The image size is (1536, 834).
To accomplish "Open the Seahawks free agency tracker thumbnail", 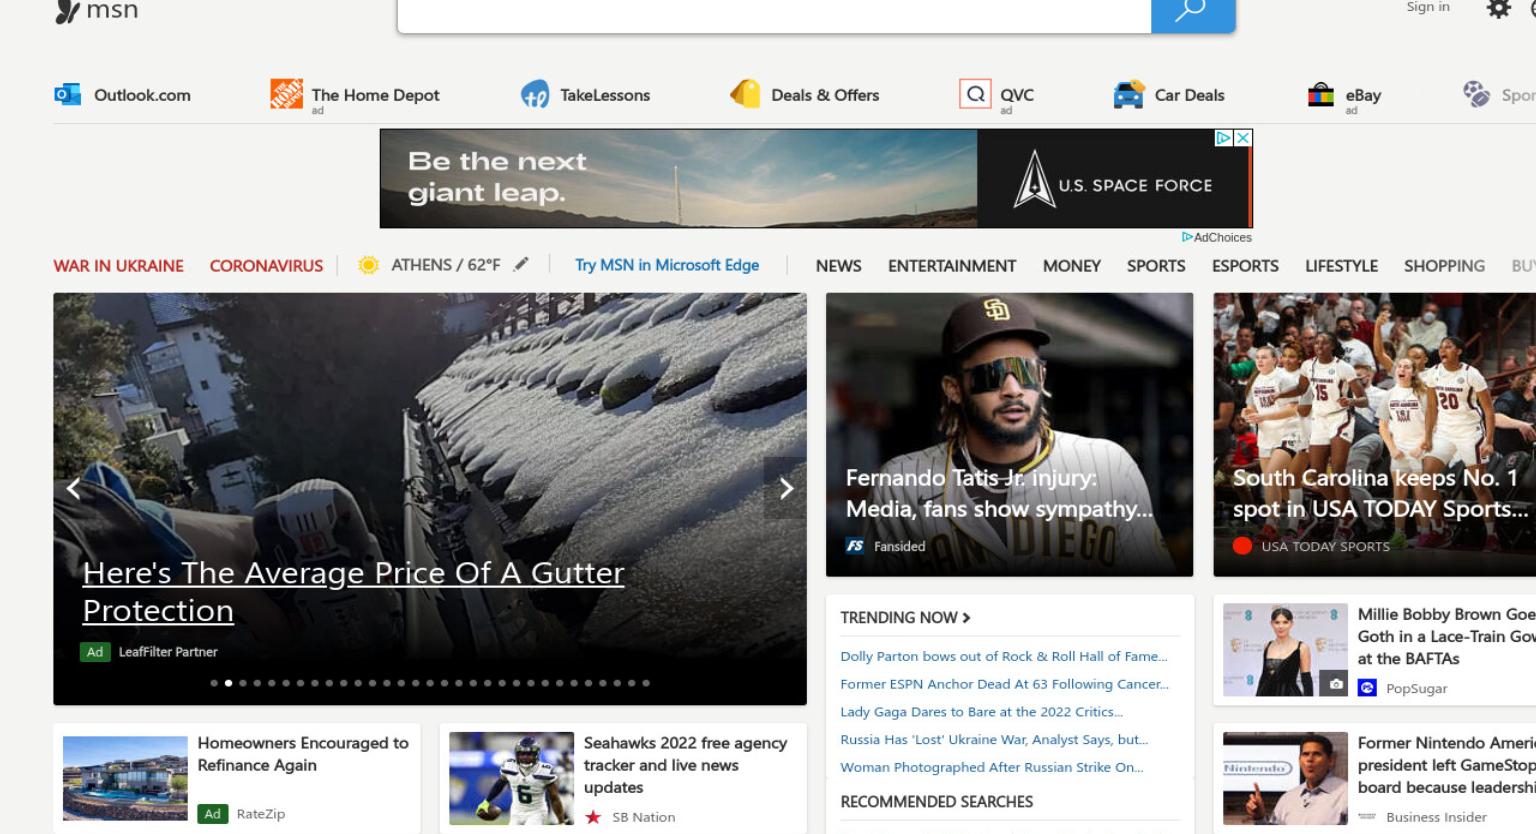I will click(x=511, y=778).
